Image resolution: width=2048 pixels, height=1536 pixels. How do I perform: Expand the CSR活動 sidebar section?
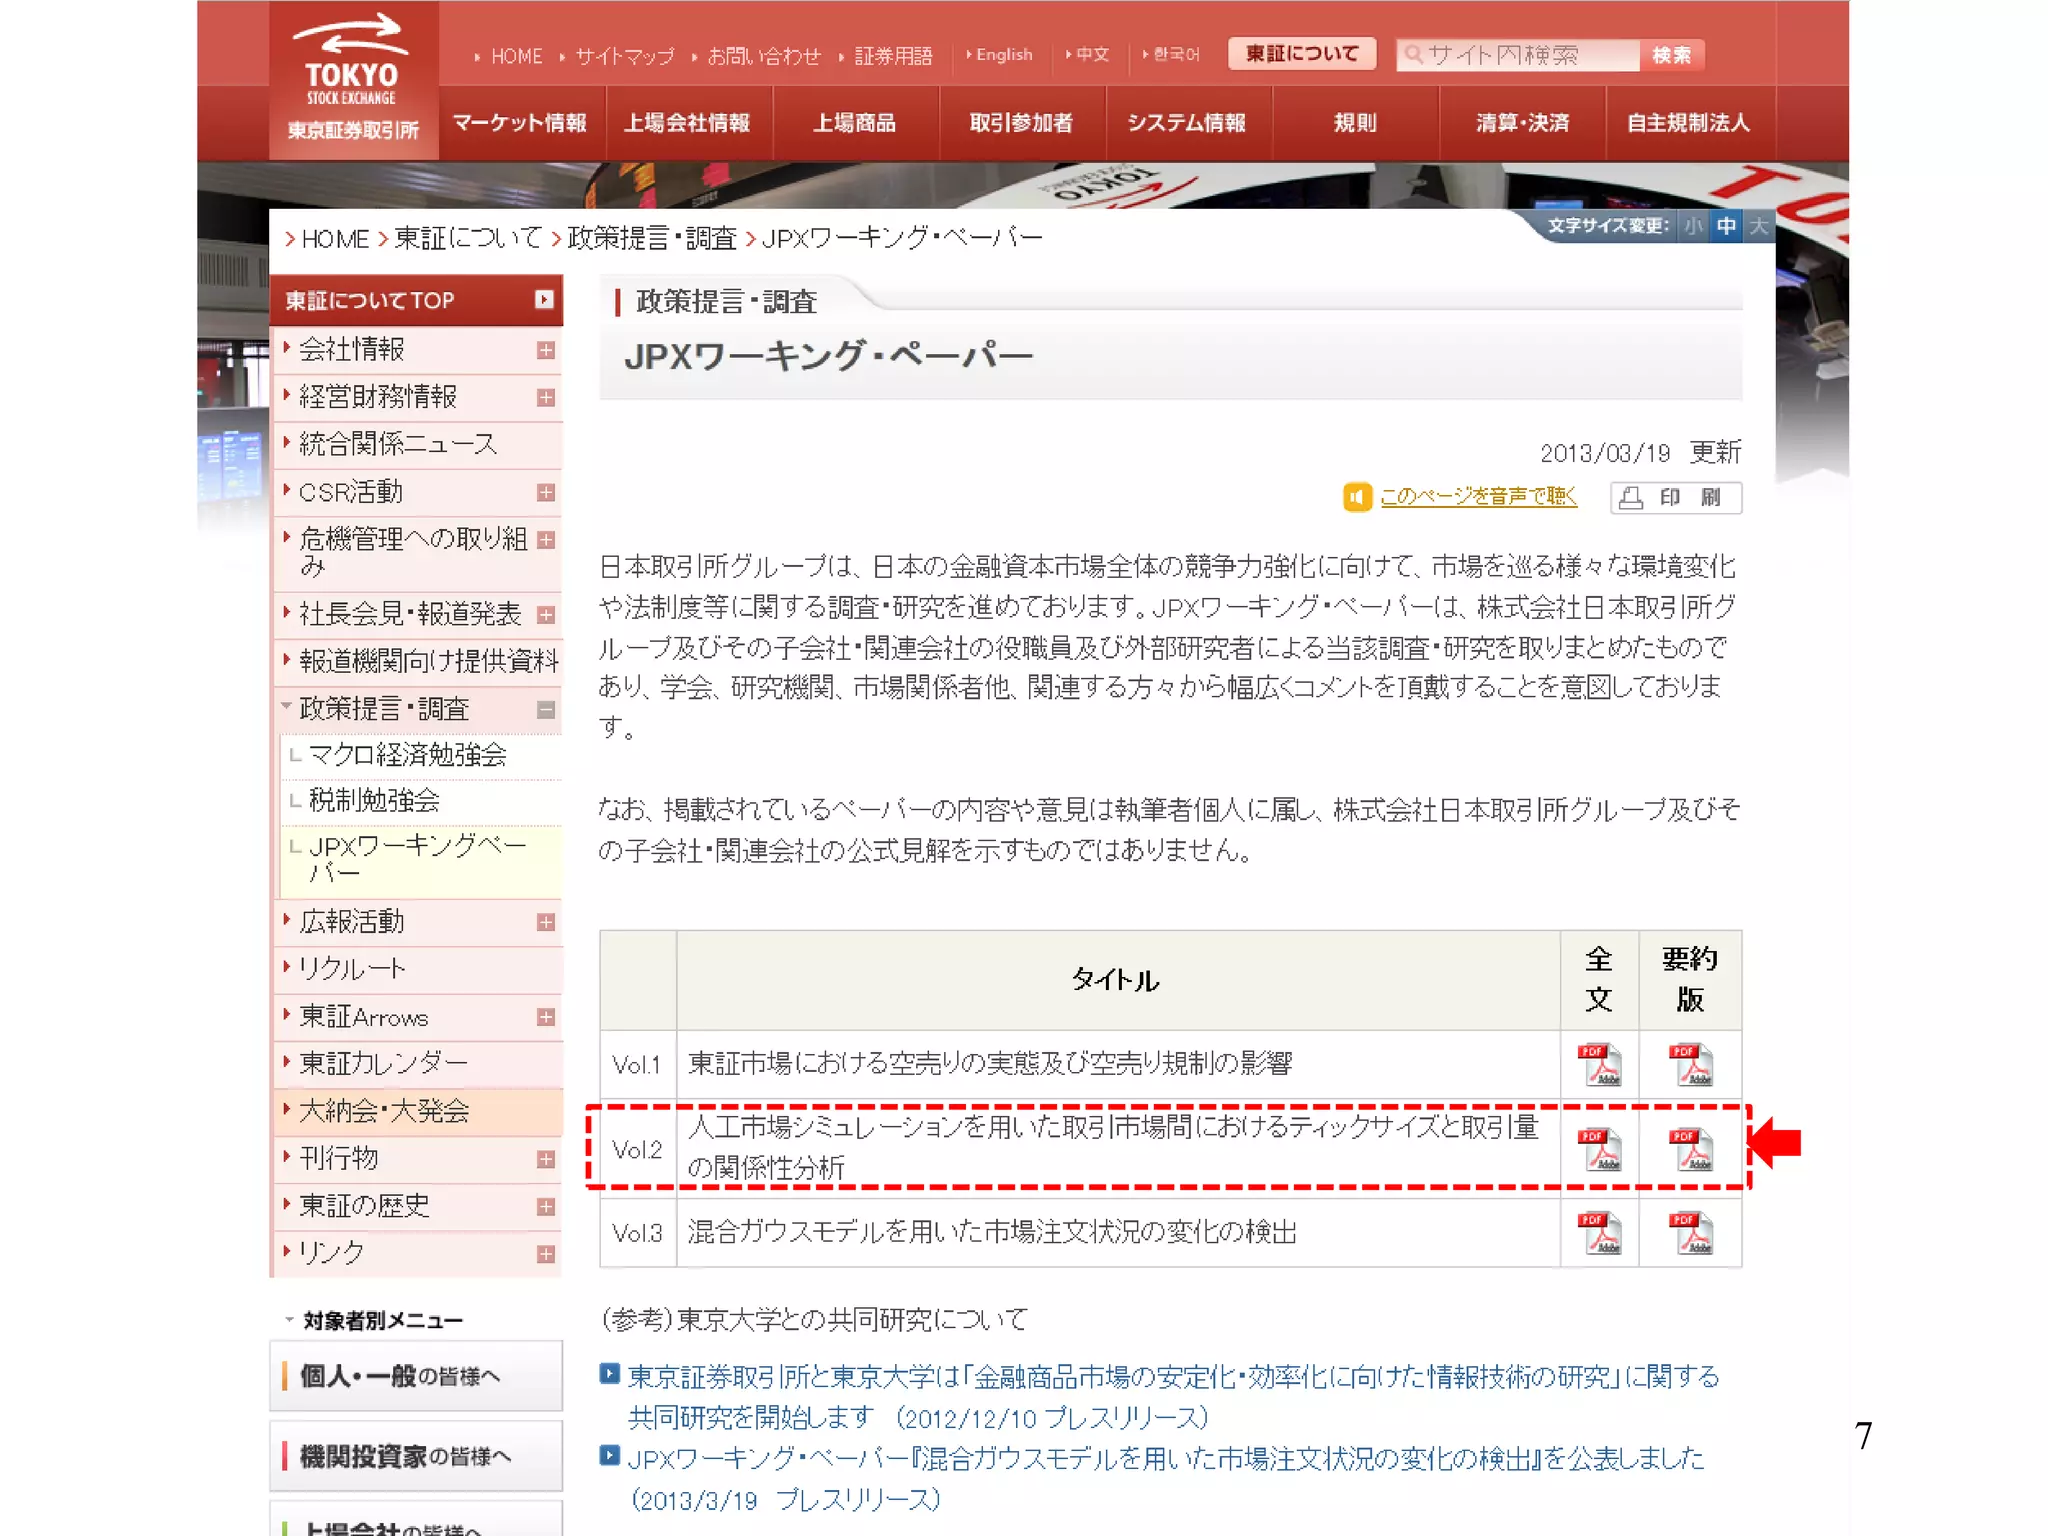click(x=545, y=493)
